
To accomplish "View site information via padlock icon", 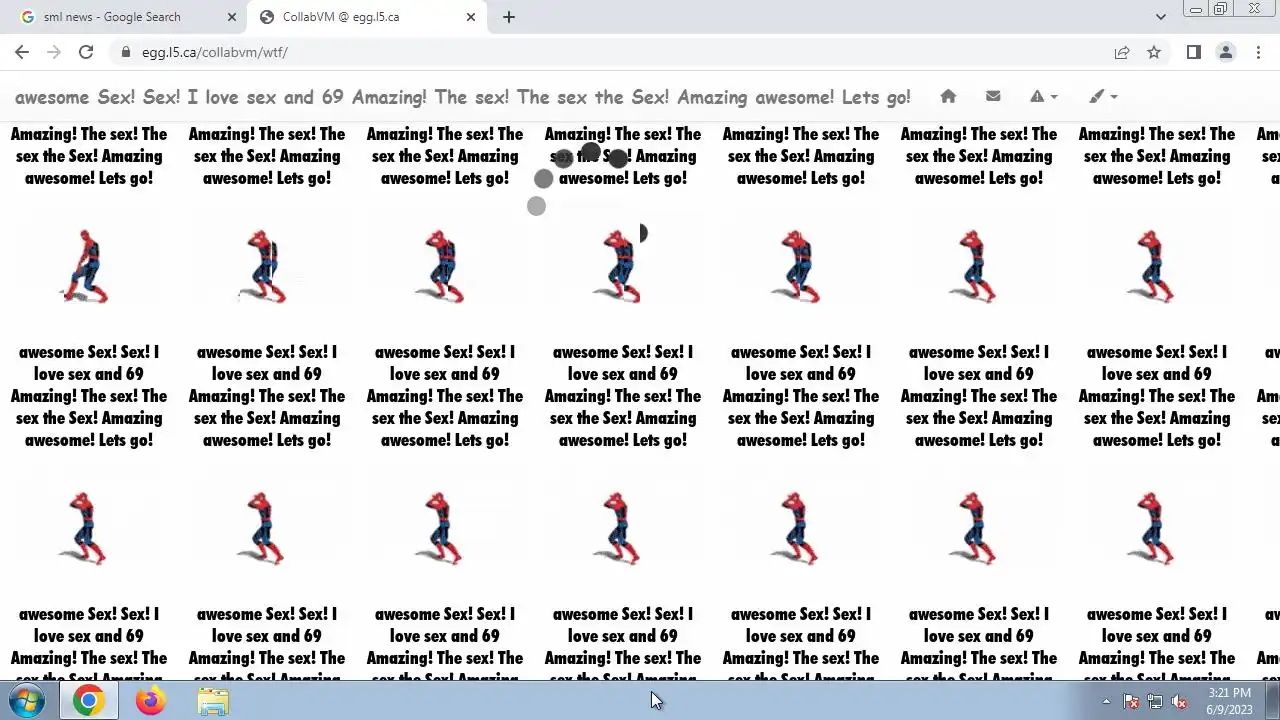I will point(125,52).
